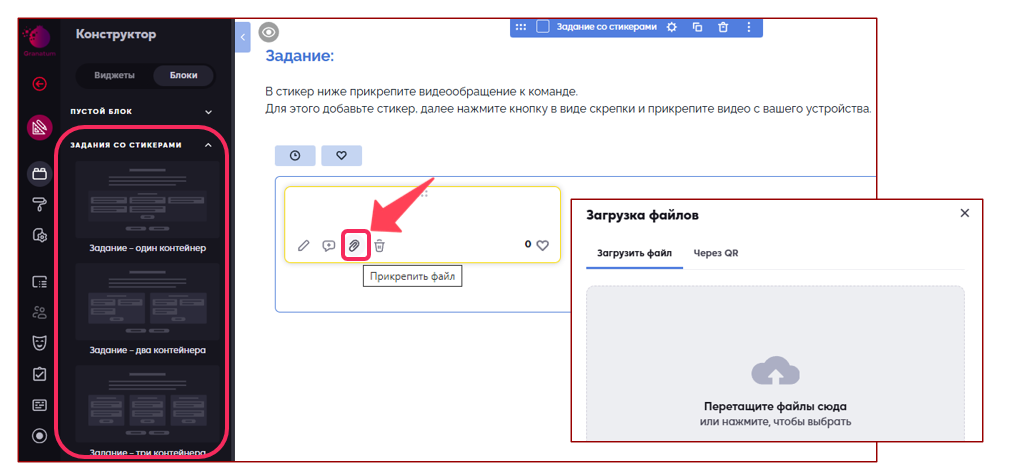Click the heart sort button above the container

click(x=341, y=155)
